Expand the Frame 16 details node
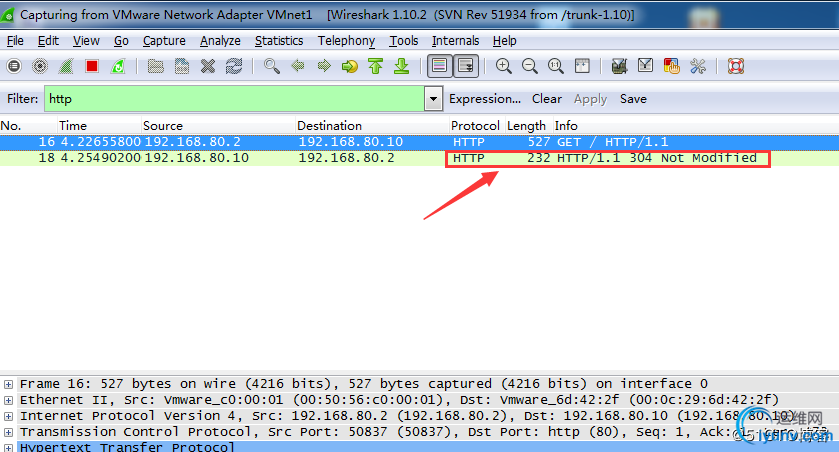Image resolution: width=839 pixels, height=452 pixels. (x=9, y=384)
